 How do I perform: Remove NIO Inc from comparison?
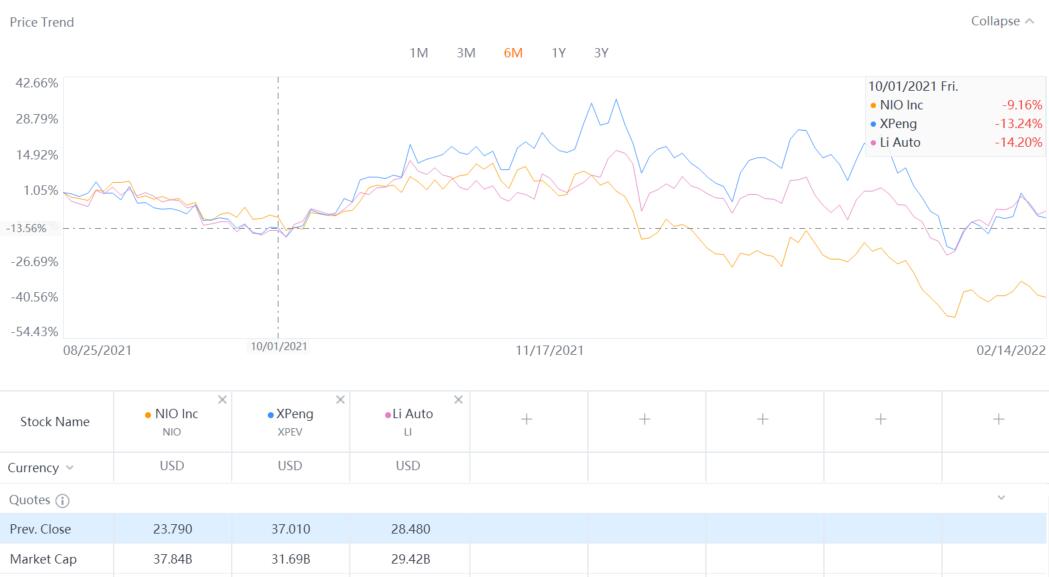(x=222, y=400)
